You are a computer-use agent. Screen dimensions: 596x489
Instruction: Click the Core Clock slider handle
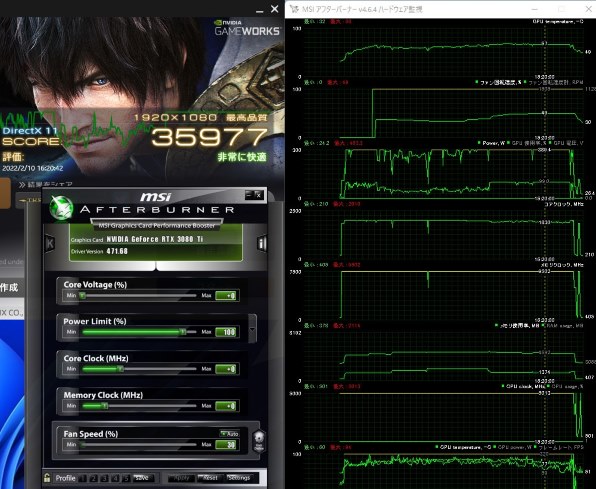point(120,369)
